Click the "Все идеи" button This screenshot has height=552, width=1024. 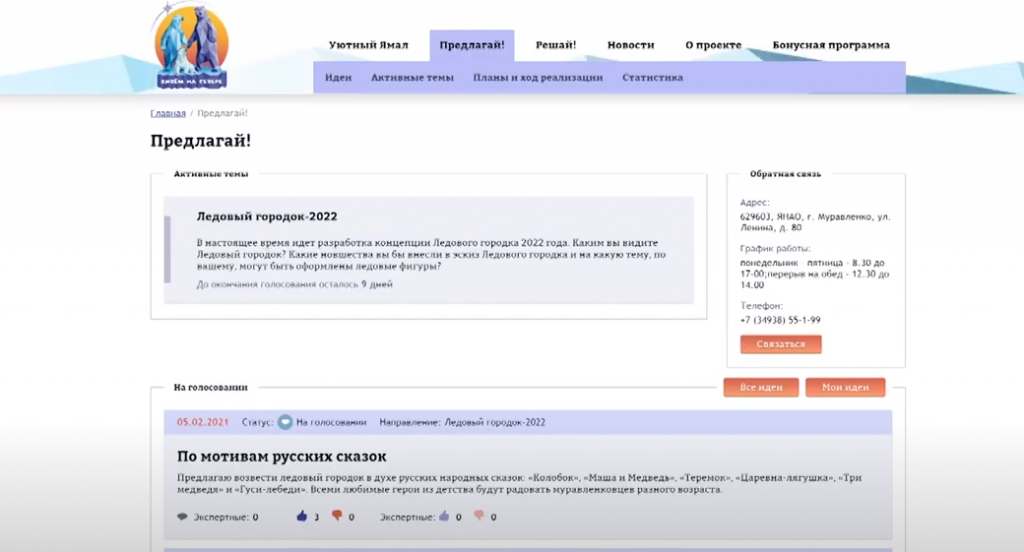[x=760, y=388]
